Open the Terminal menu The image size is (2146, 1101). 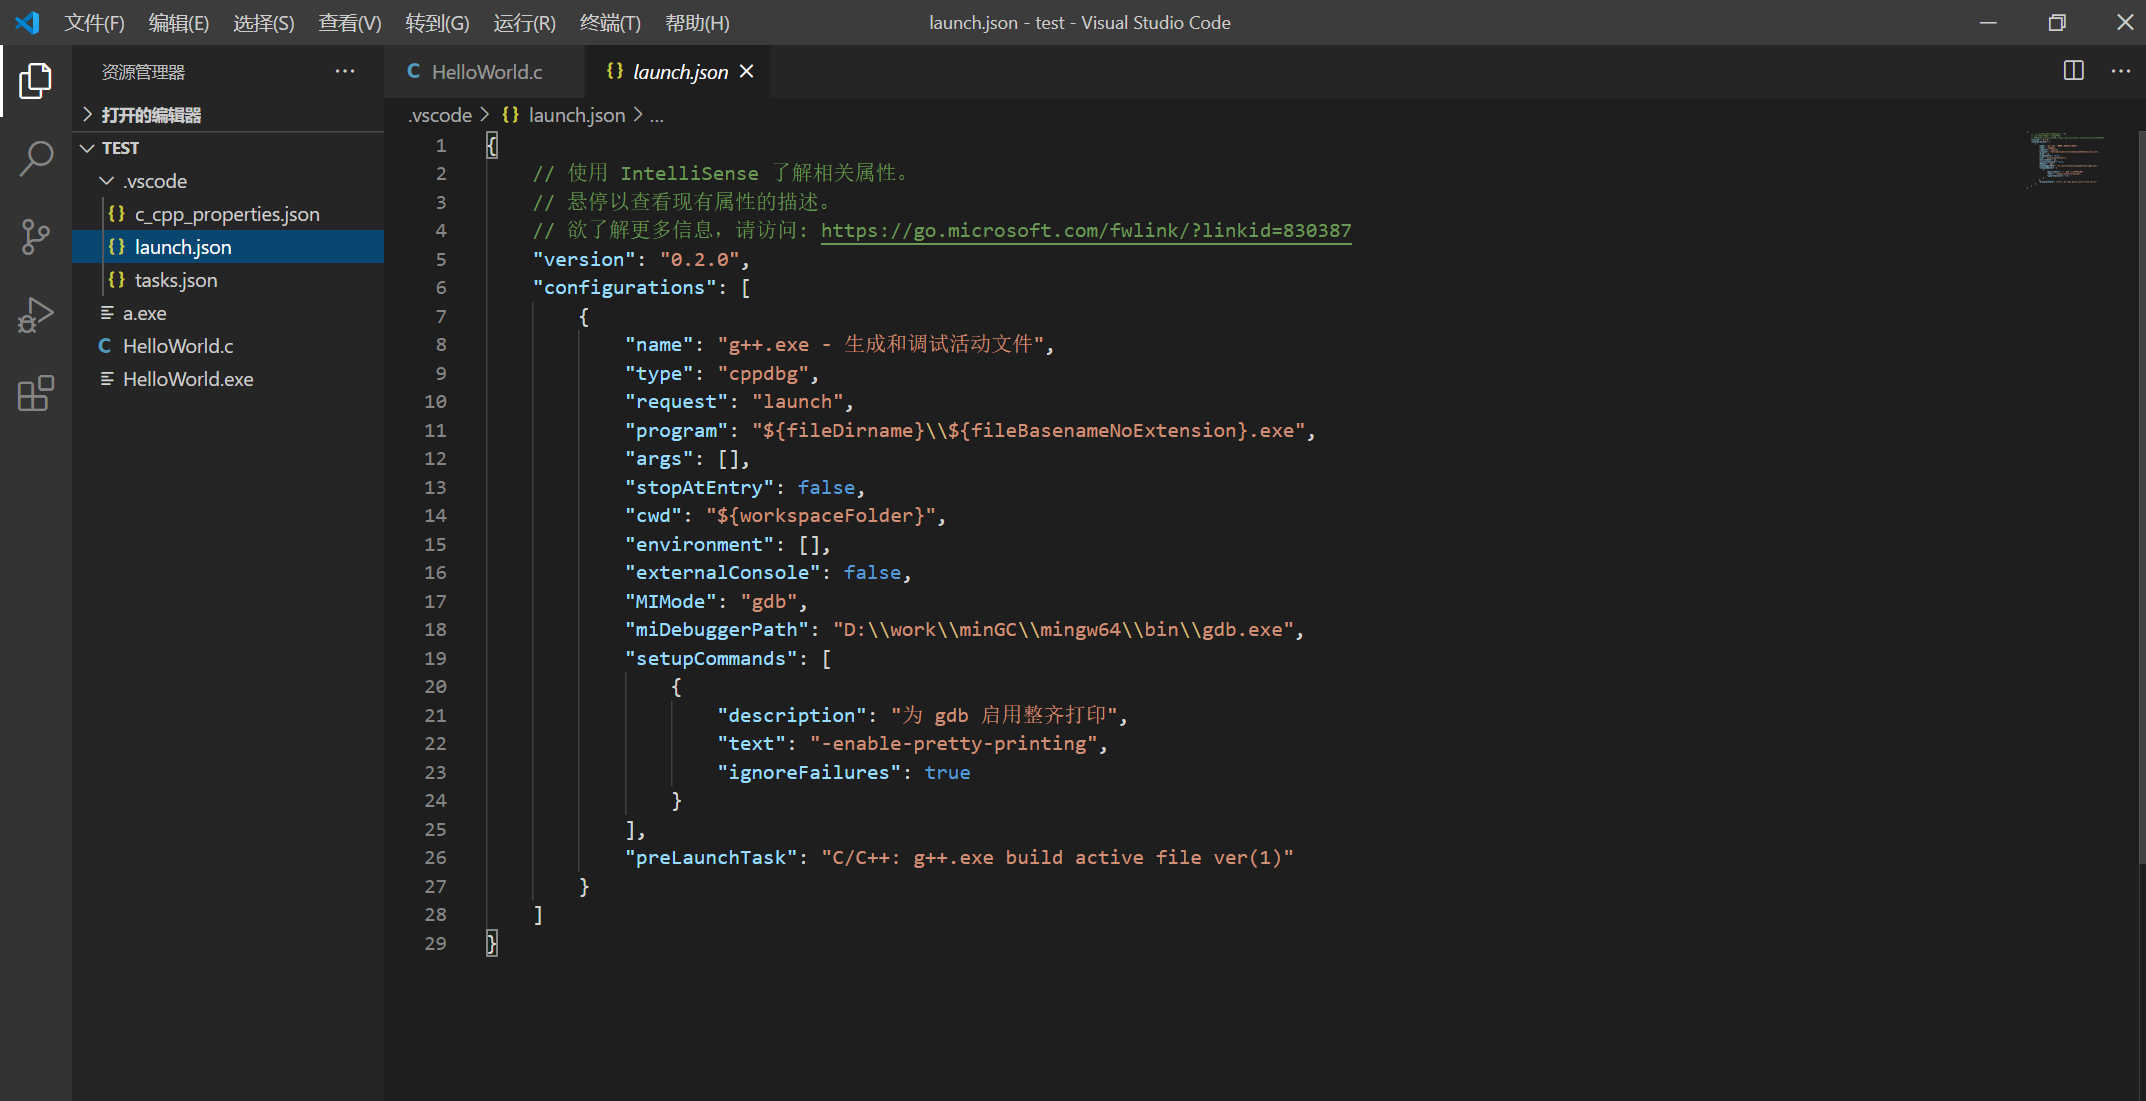tap(610, 23)
